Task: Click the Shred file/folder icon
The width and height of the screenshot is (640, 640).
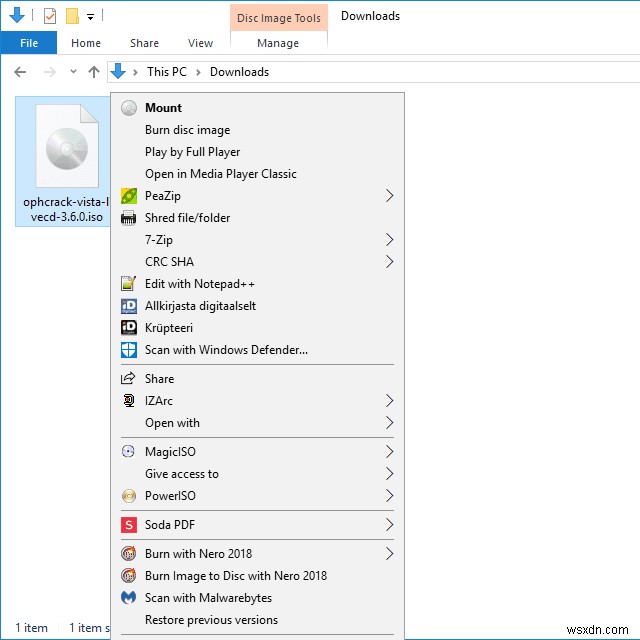Action: pyautogui.click(x=128, y=218)
